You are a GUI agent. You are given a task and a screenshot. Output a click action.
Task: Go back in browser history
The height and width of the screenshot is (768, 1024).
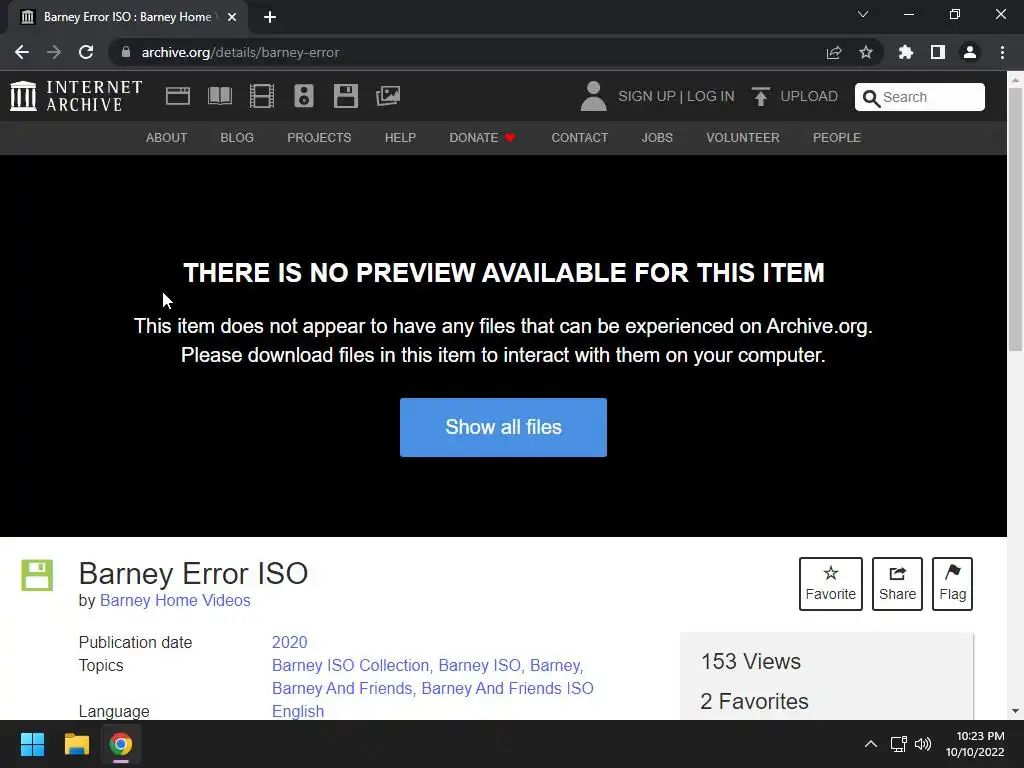click(x=22, y=52)
